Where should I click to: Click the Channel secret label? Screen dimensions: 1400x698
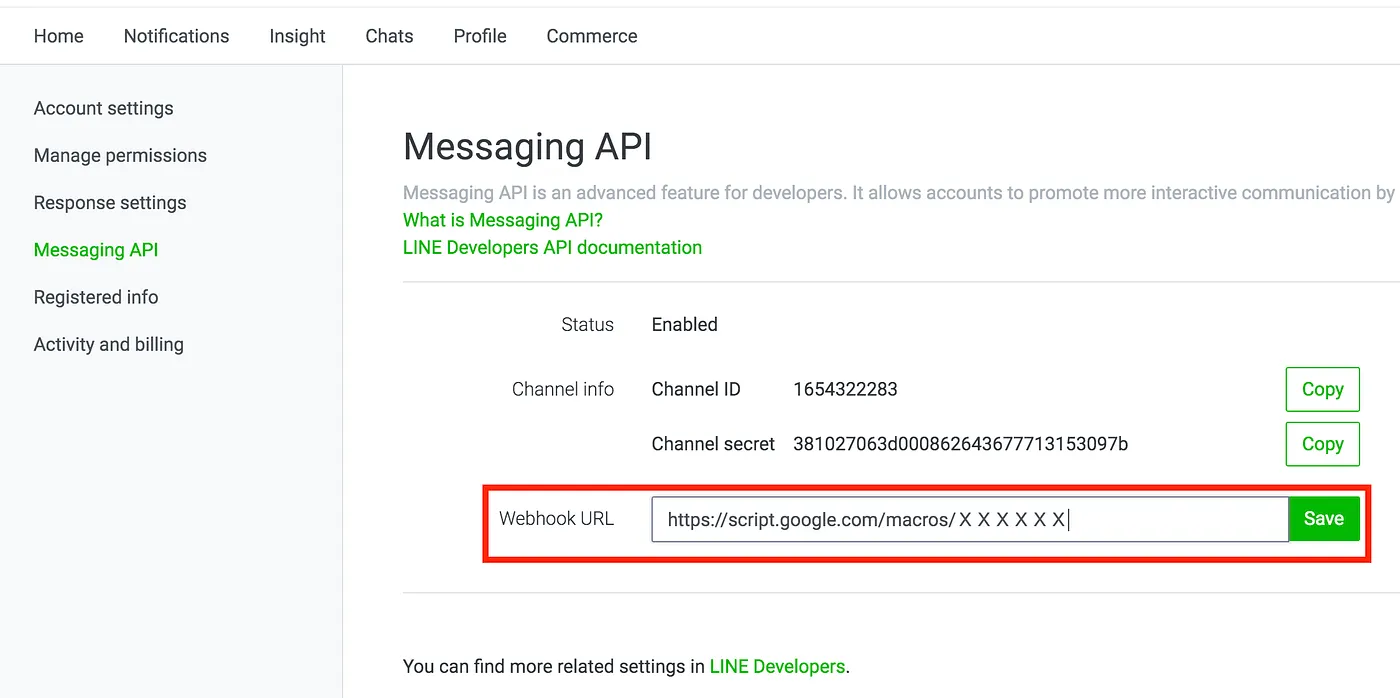[713, 444]
